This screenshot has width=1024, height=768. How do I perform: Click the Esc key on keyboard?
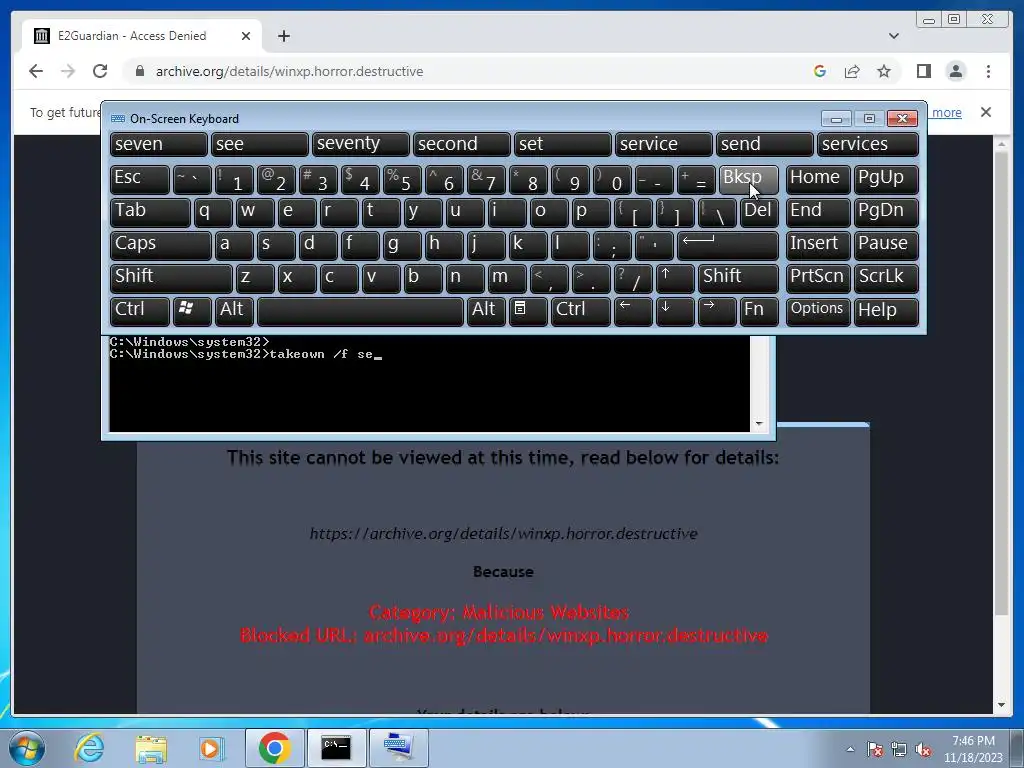140,180
